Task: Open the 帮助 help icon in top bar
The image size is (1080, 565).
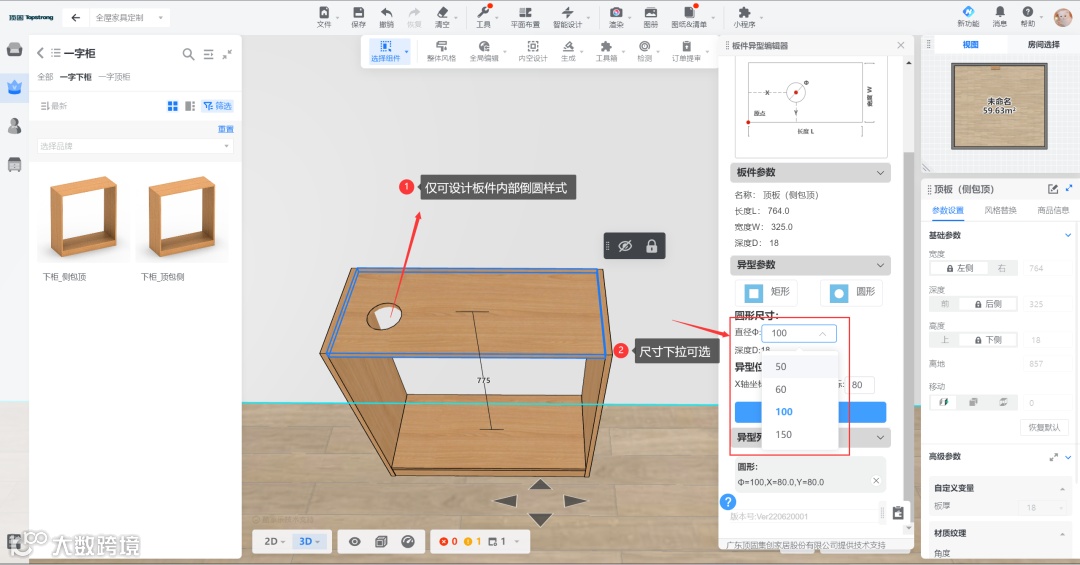Action: [1028, 12]
